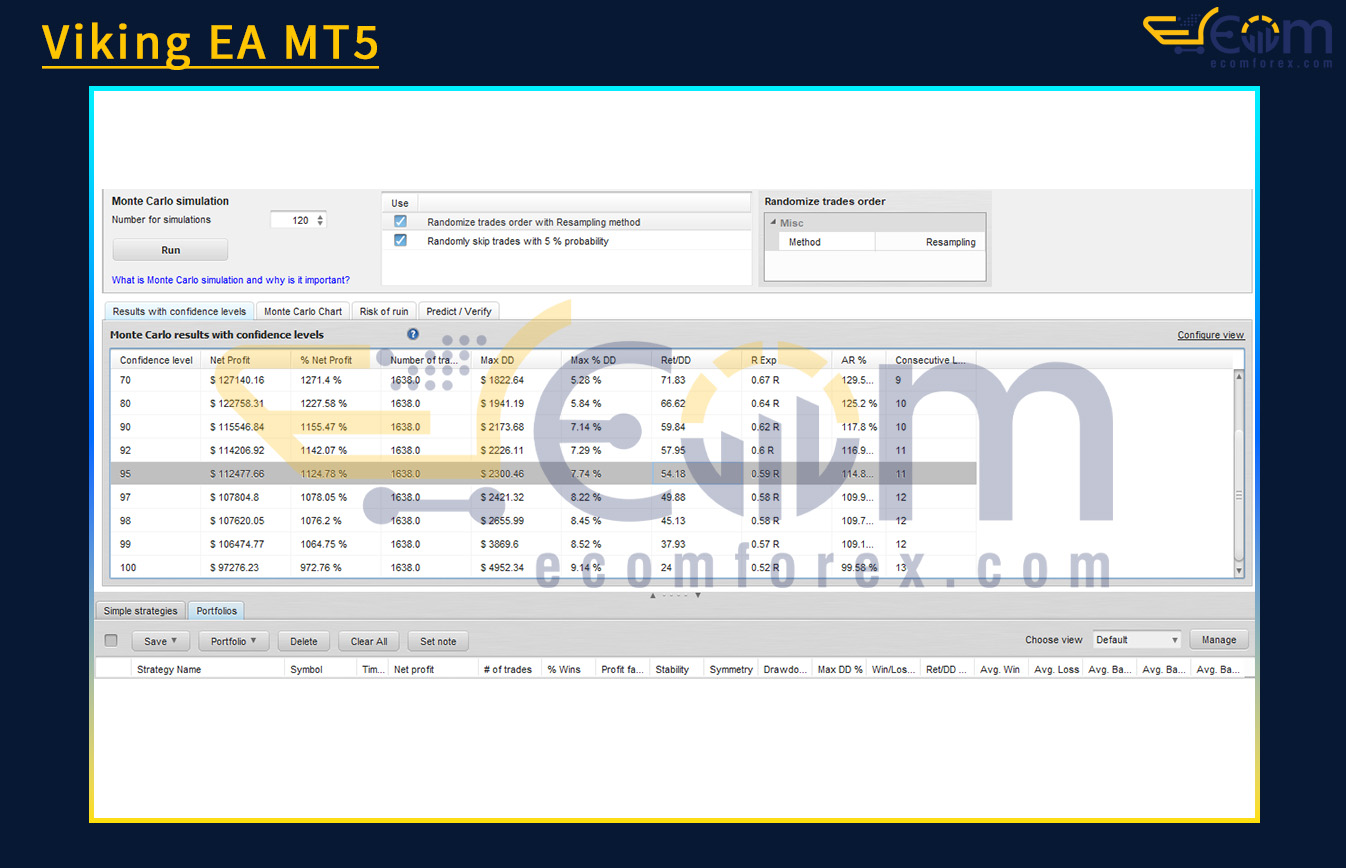1346x868 pixels.
Task: Toggle Randomize trades order with Resampling checkbox
Action: (x=400, y=222)
